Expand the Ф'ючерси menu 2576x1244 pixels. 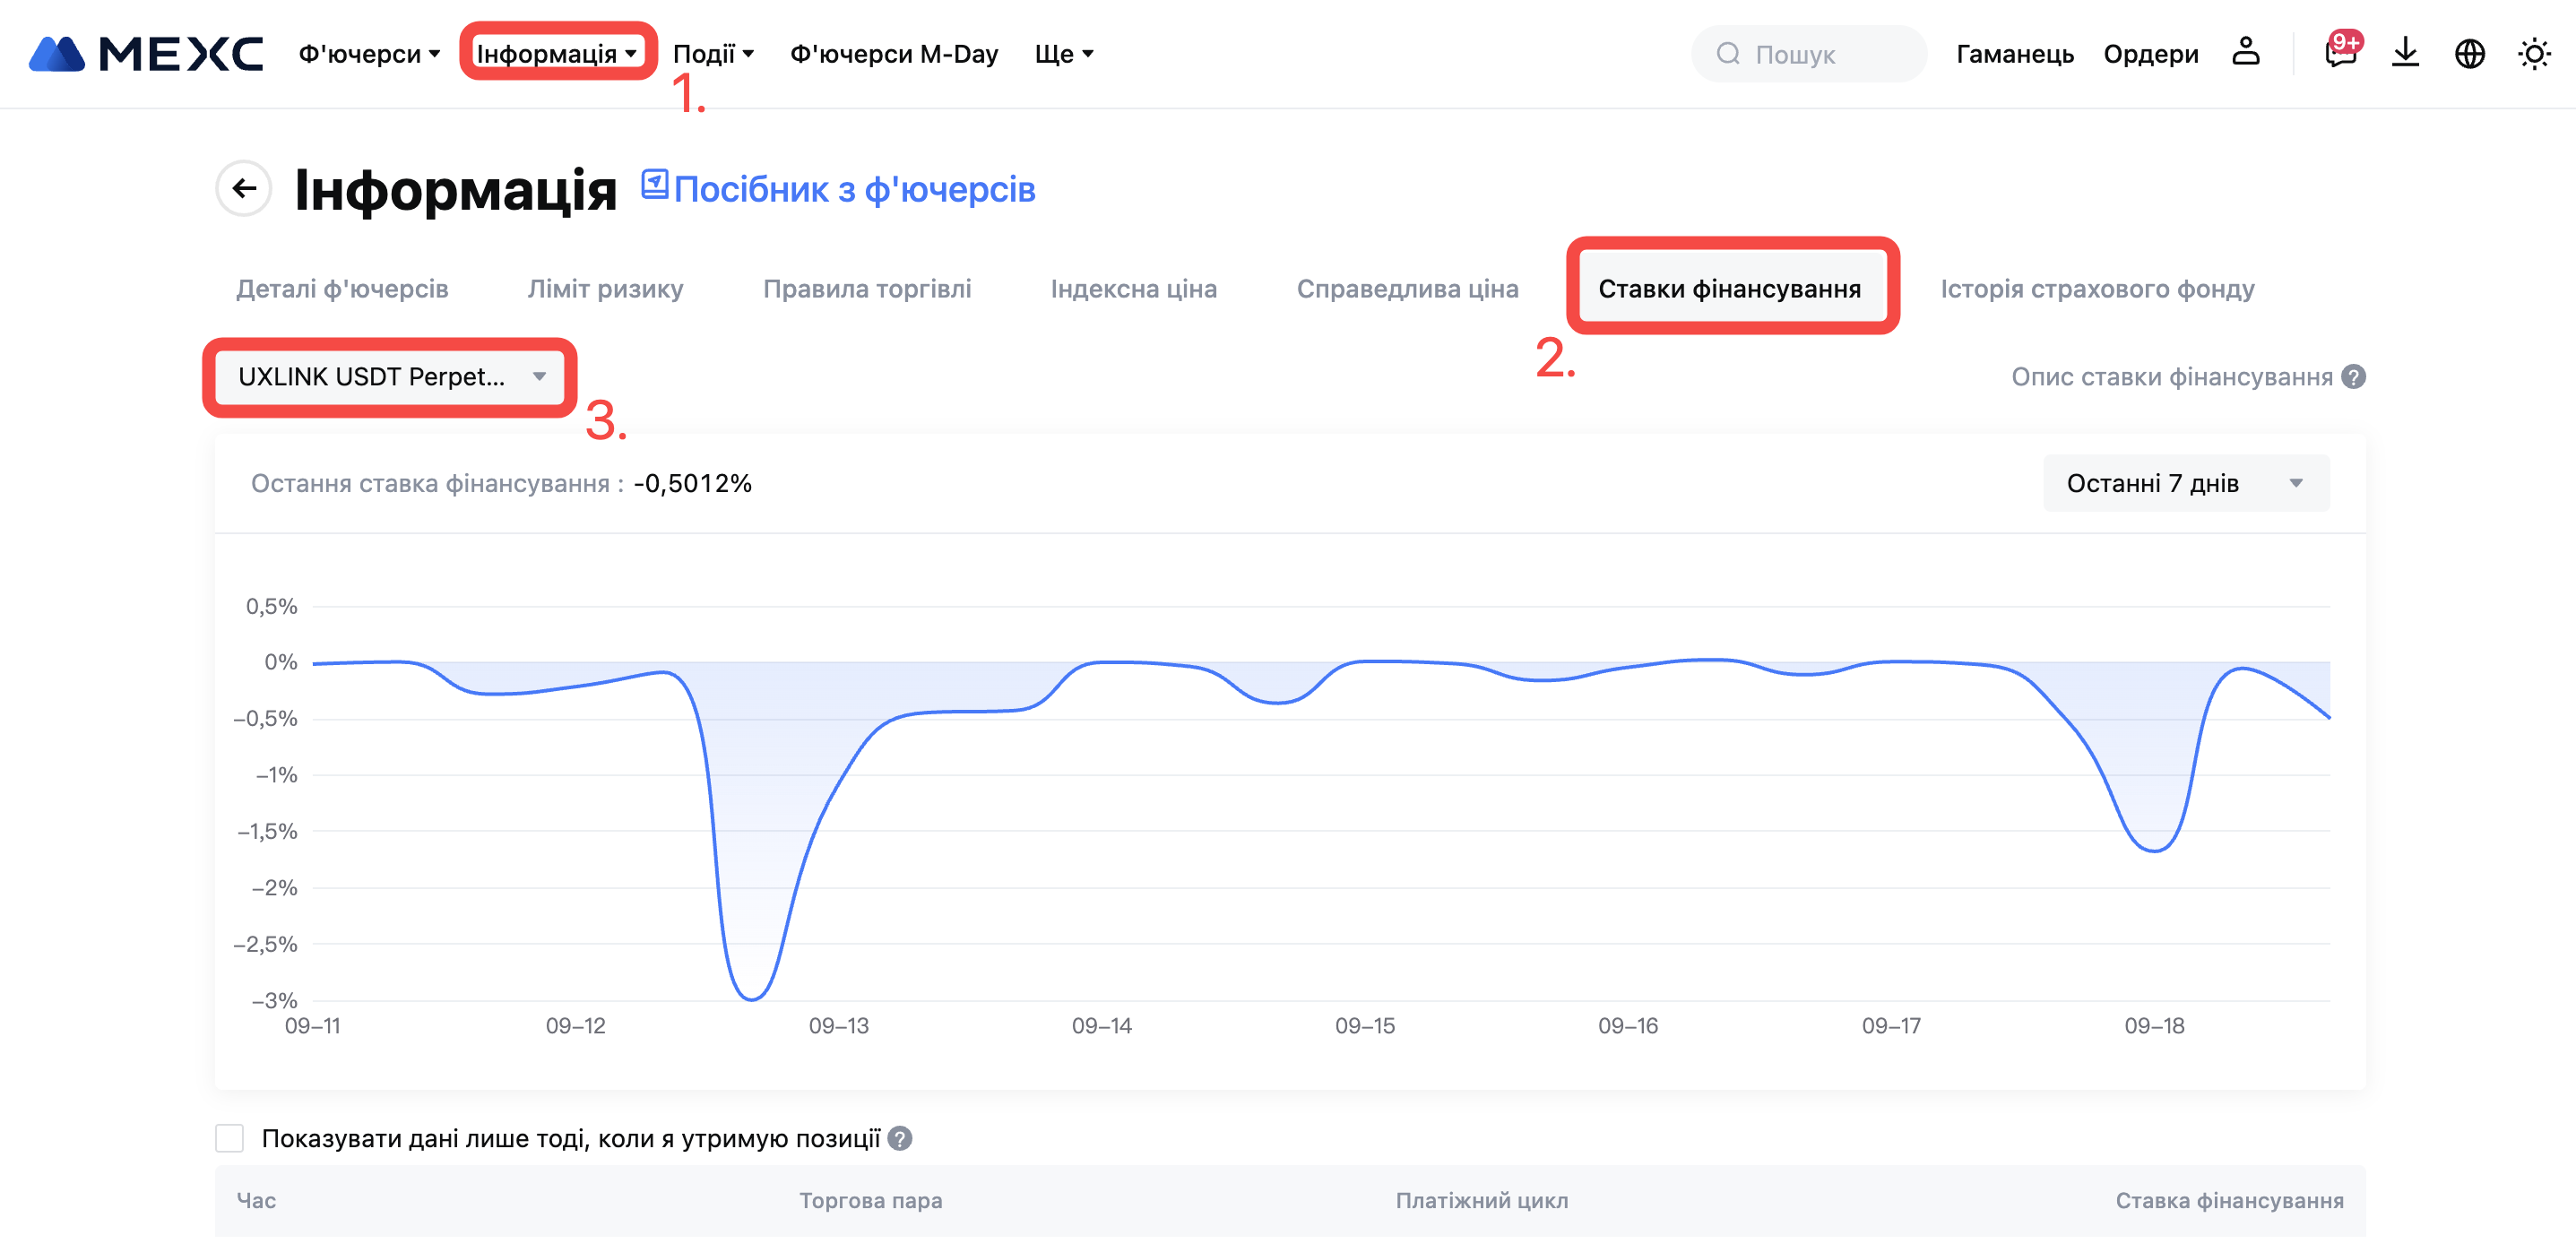pos(369,53)
